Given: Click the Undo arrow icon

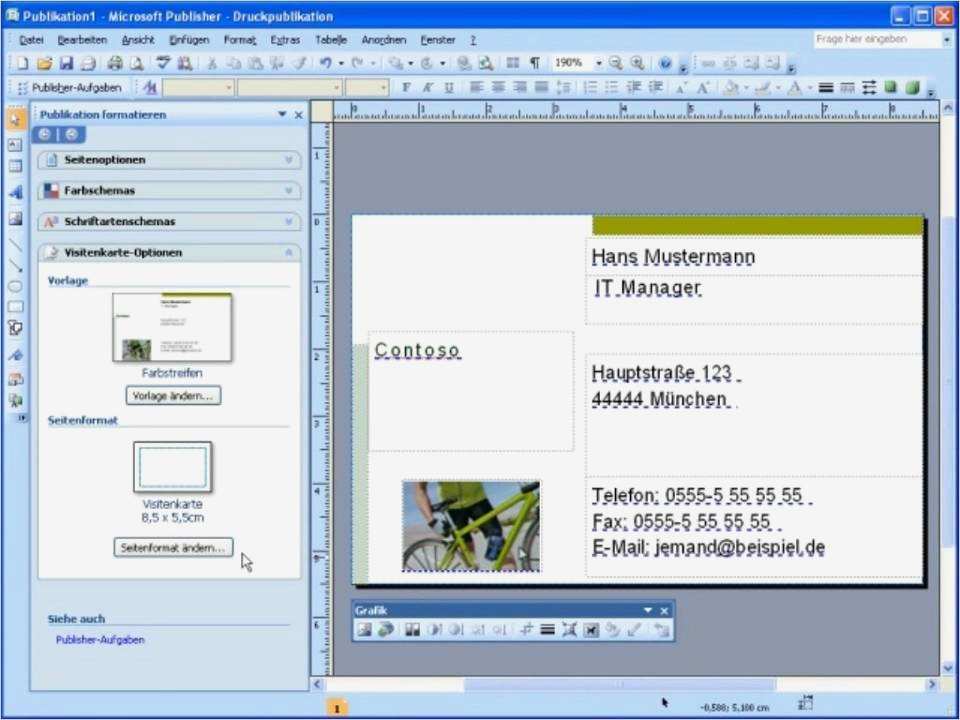Looking at the screenshot, I should 326,63.
